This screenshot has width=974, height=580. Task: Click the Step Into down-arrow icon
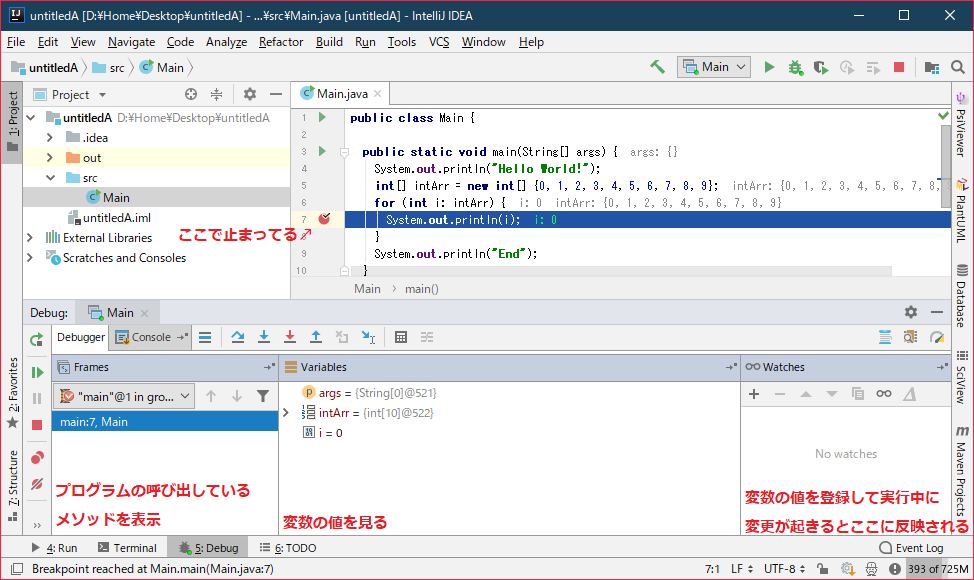point(263,337)
